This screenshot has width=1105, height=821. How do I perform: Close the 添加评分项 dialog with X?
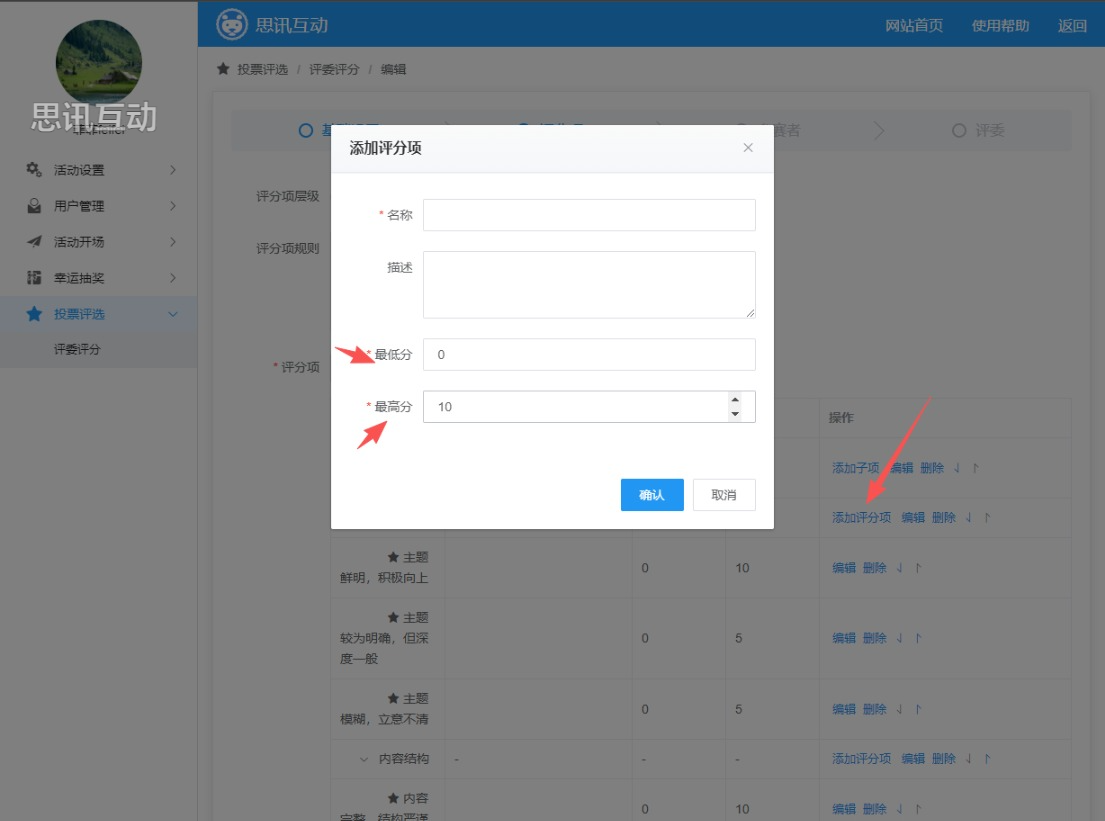click(x=748, y=148)
